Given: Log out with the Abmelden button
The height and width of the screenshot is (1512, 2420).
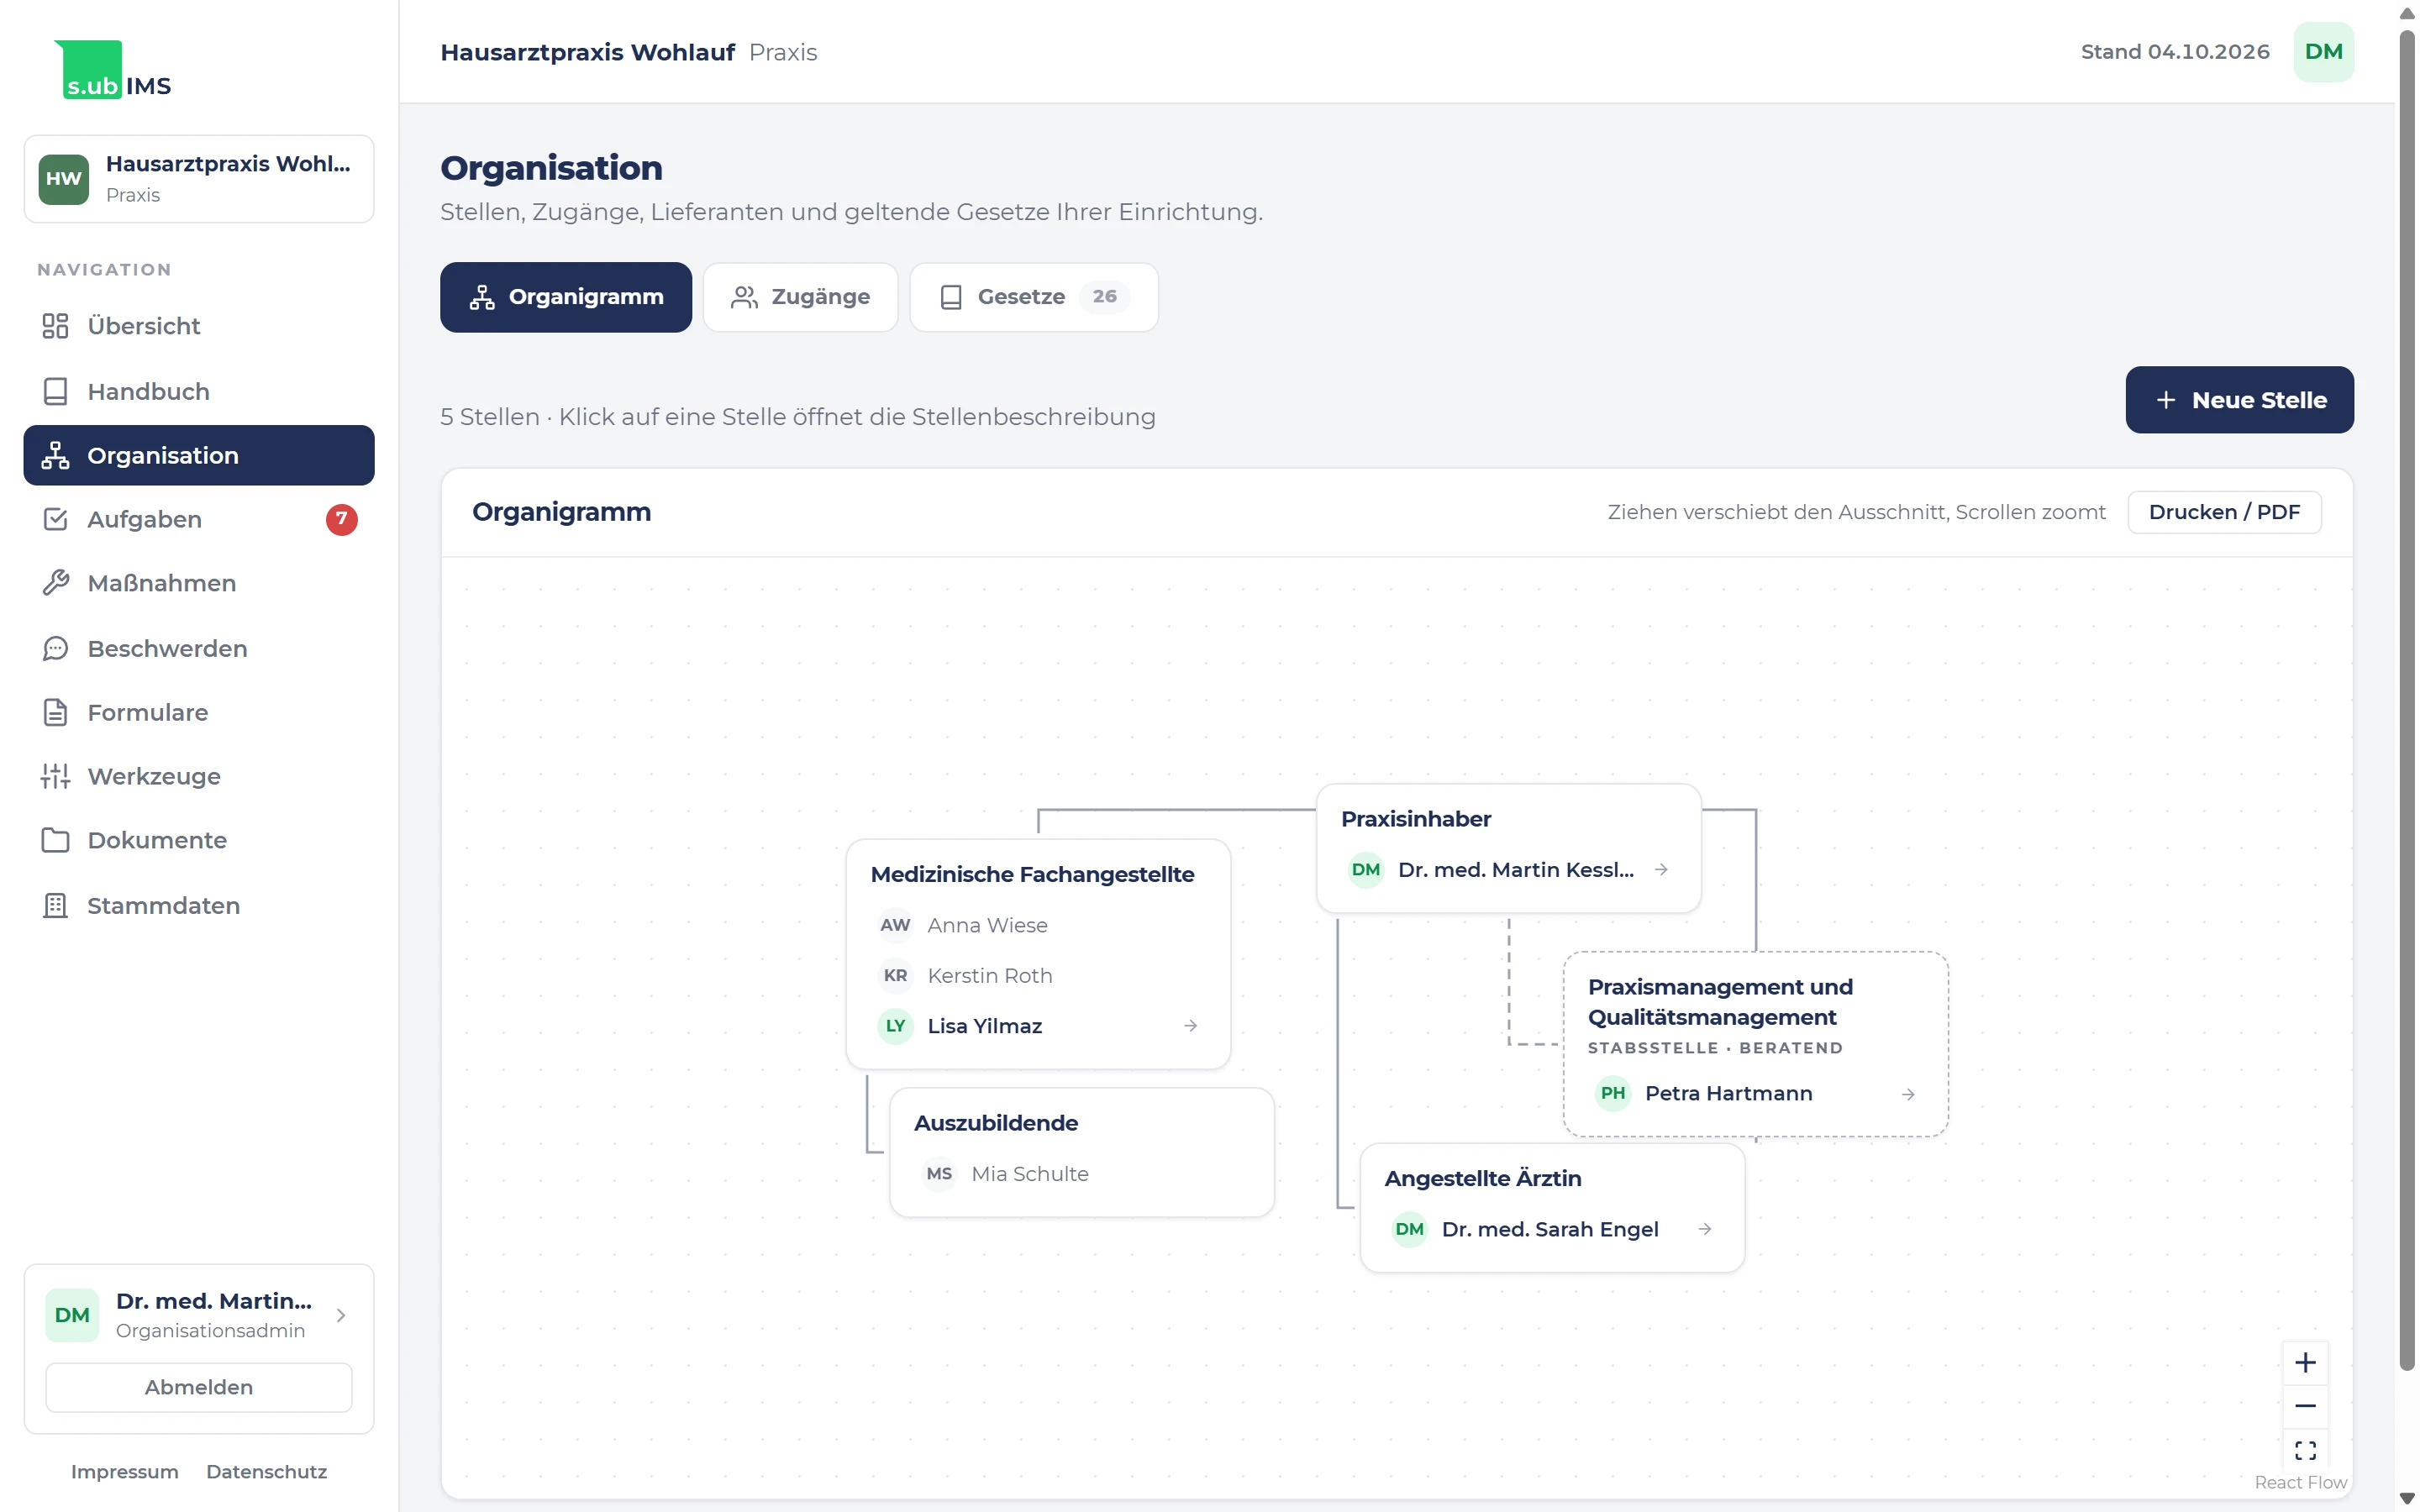Looking at the screenshot, I should click(199, 1387).
